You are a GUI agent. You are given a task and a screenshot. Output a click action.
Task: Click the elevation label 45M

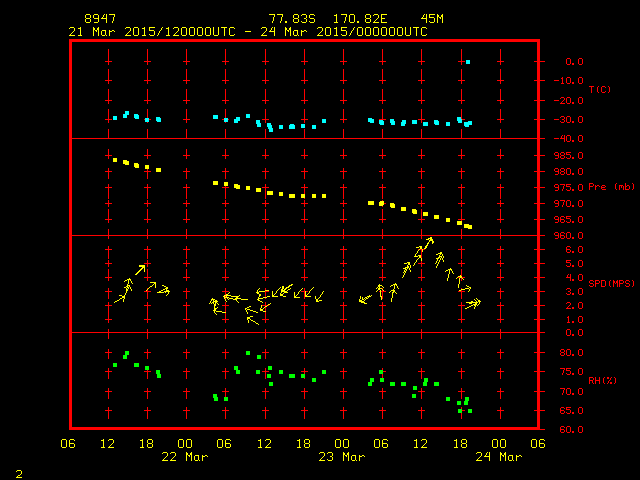click(x=434, y=19)
